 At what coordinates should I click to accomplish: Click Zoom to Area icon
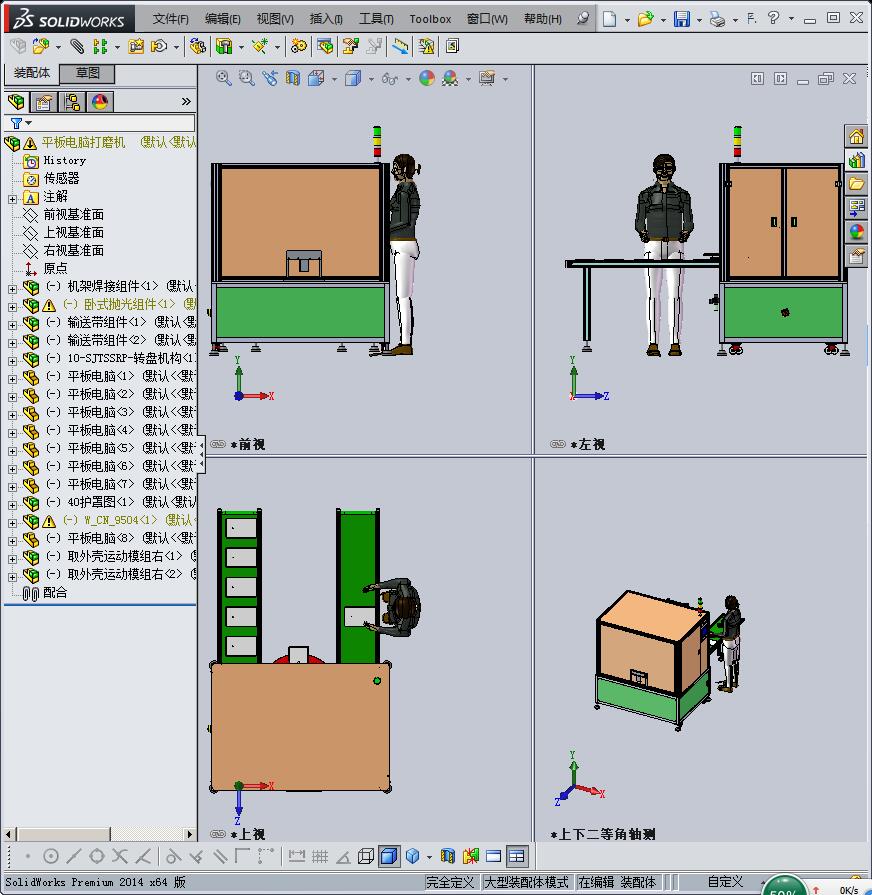pos(247,78)
